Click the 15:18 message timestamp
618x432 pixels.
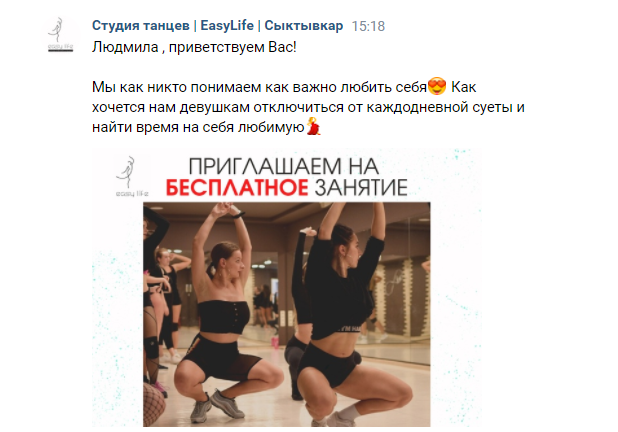[x=368, y=26]
